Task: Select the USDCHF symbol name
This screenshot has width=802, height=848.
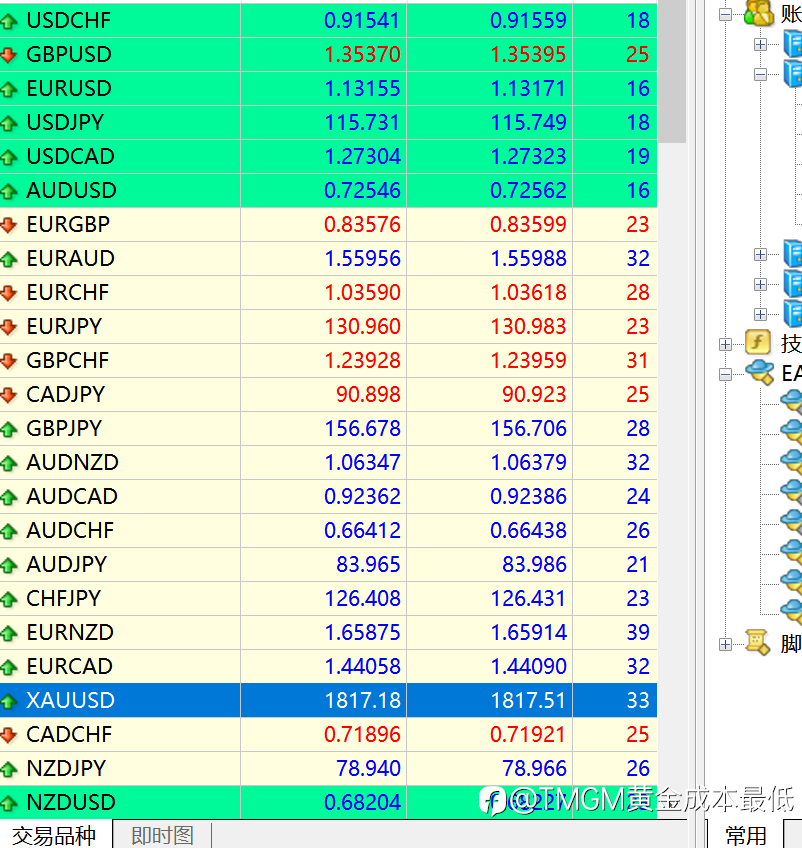Action: point(69,21)
